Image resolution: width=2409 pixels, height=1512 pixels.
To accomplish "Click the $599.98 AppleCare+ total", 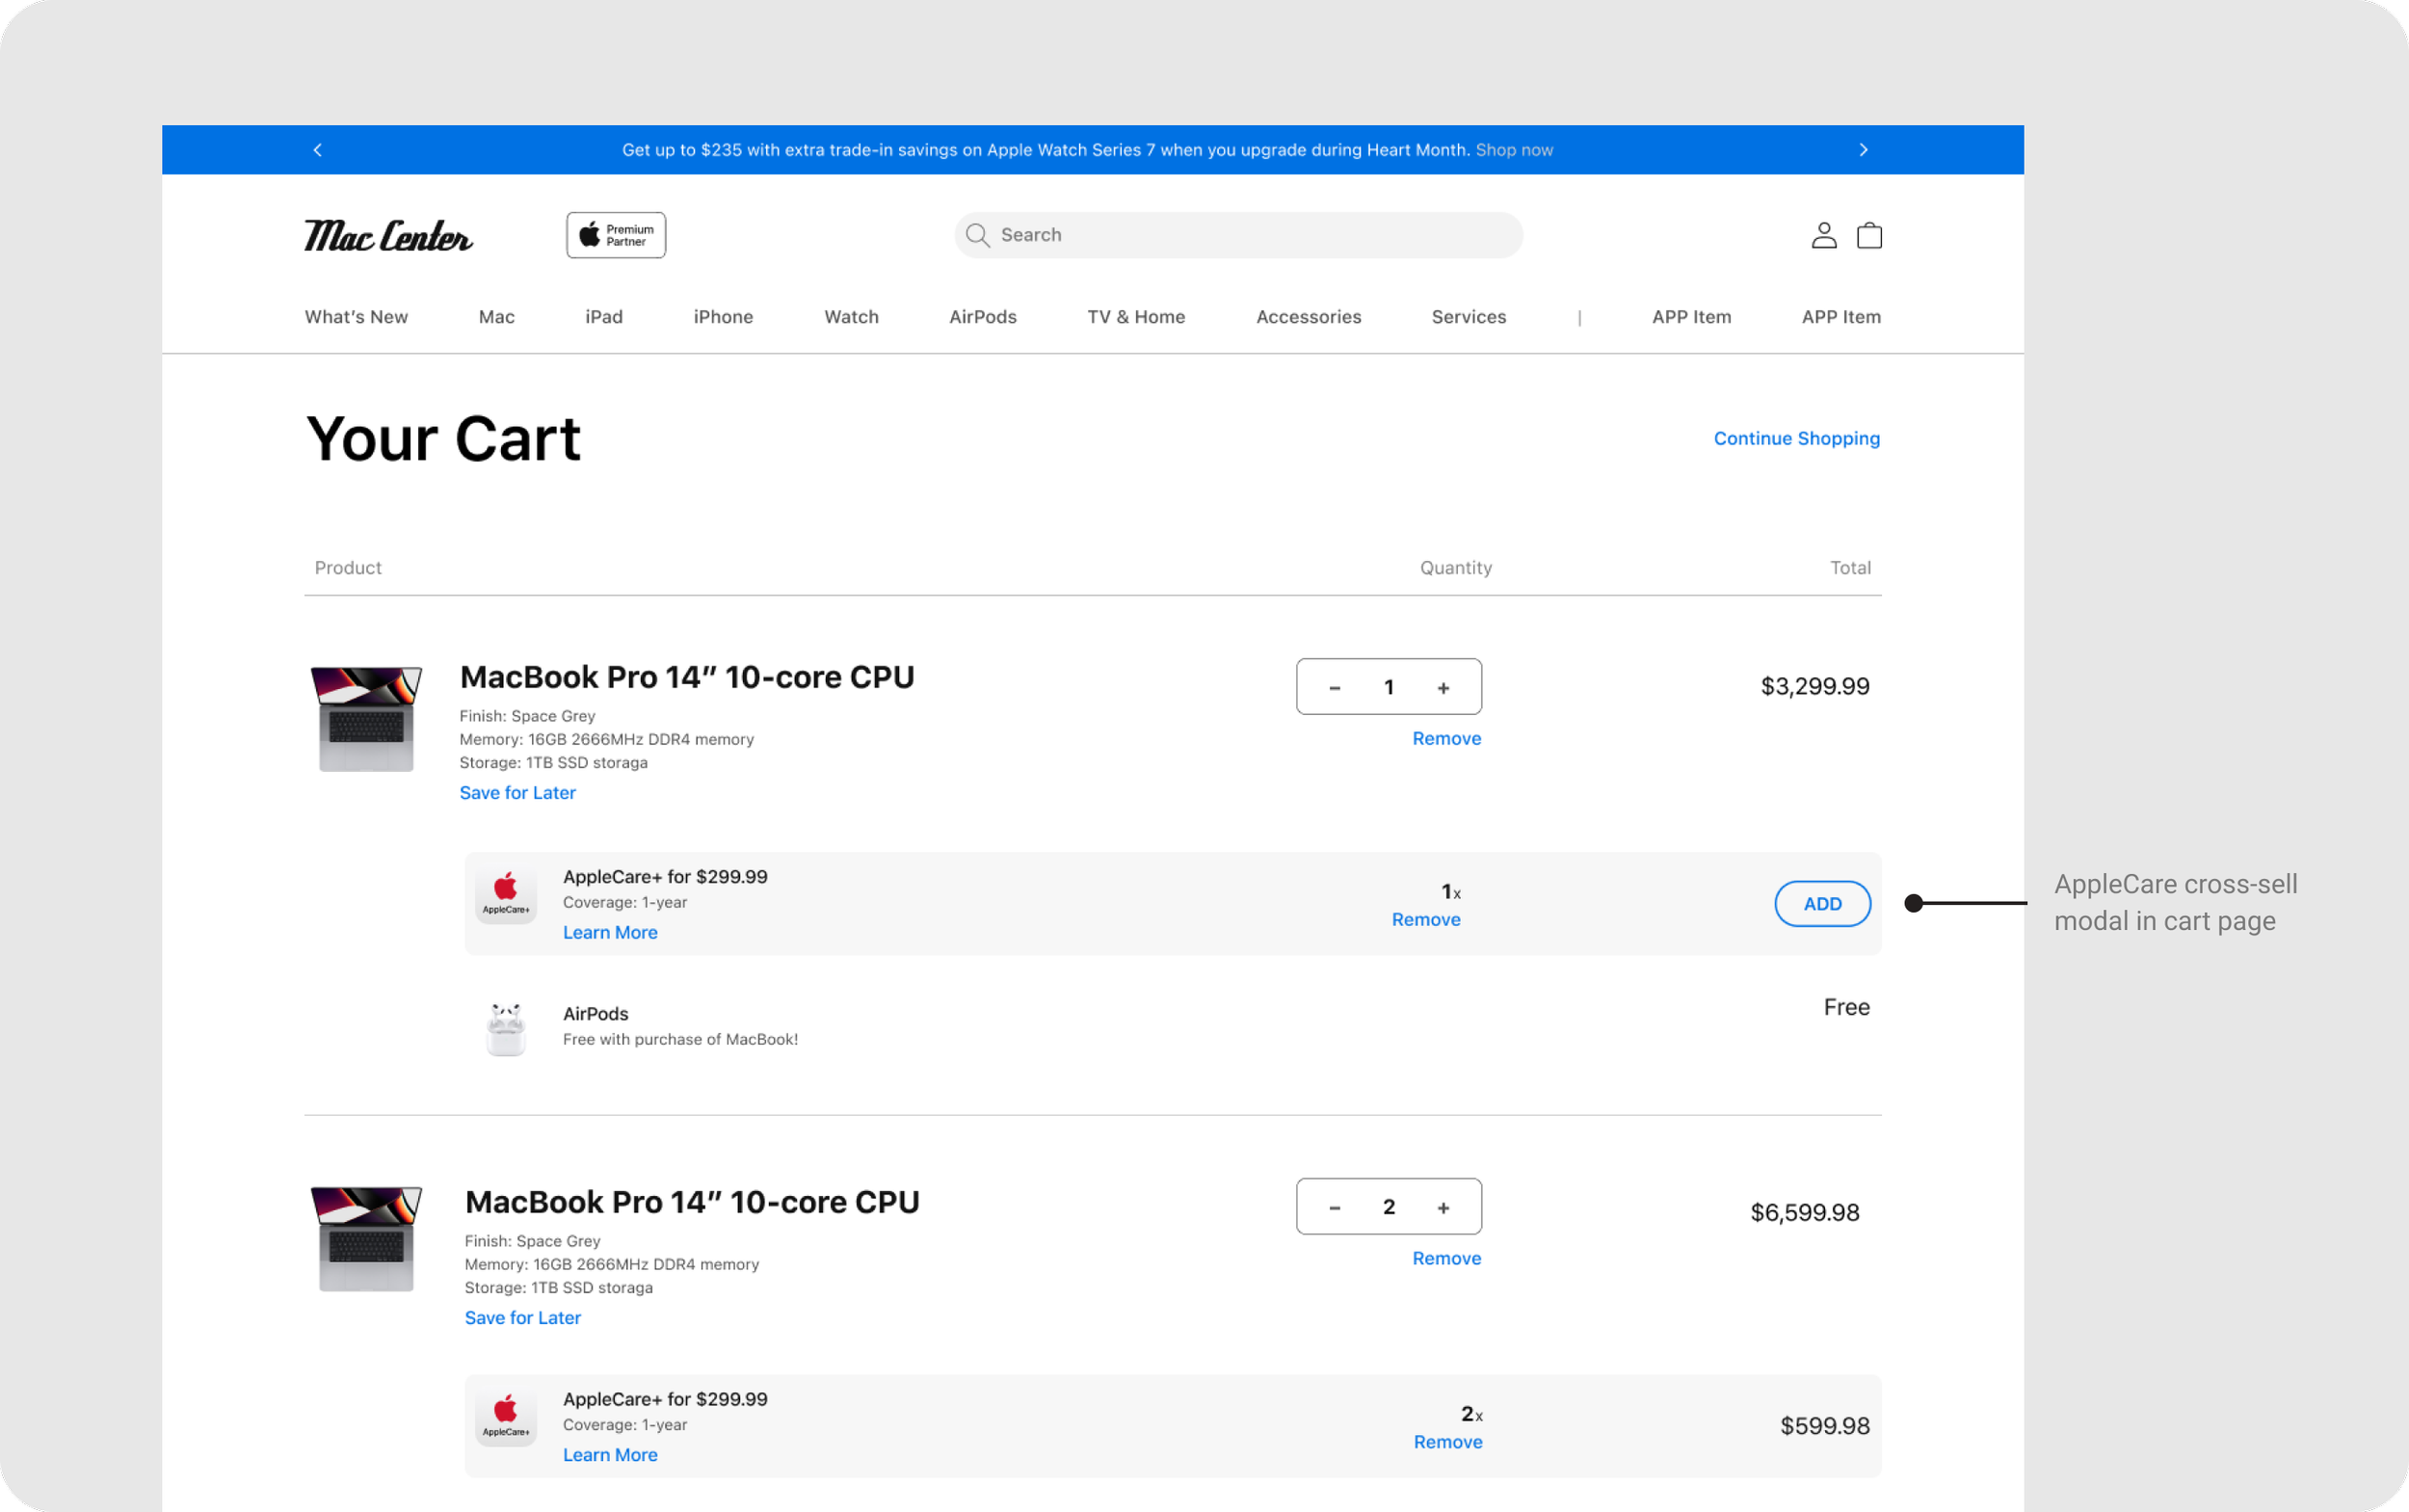I will coord(1825,1426).
